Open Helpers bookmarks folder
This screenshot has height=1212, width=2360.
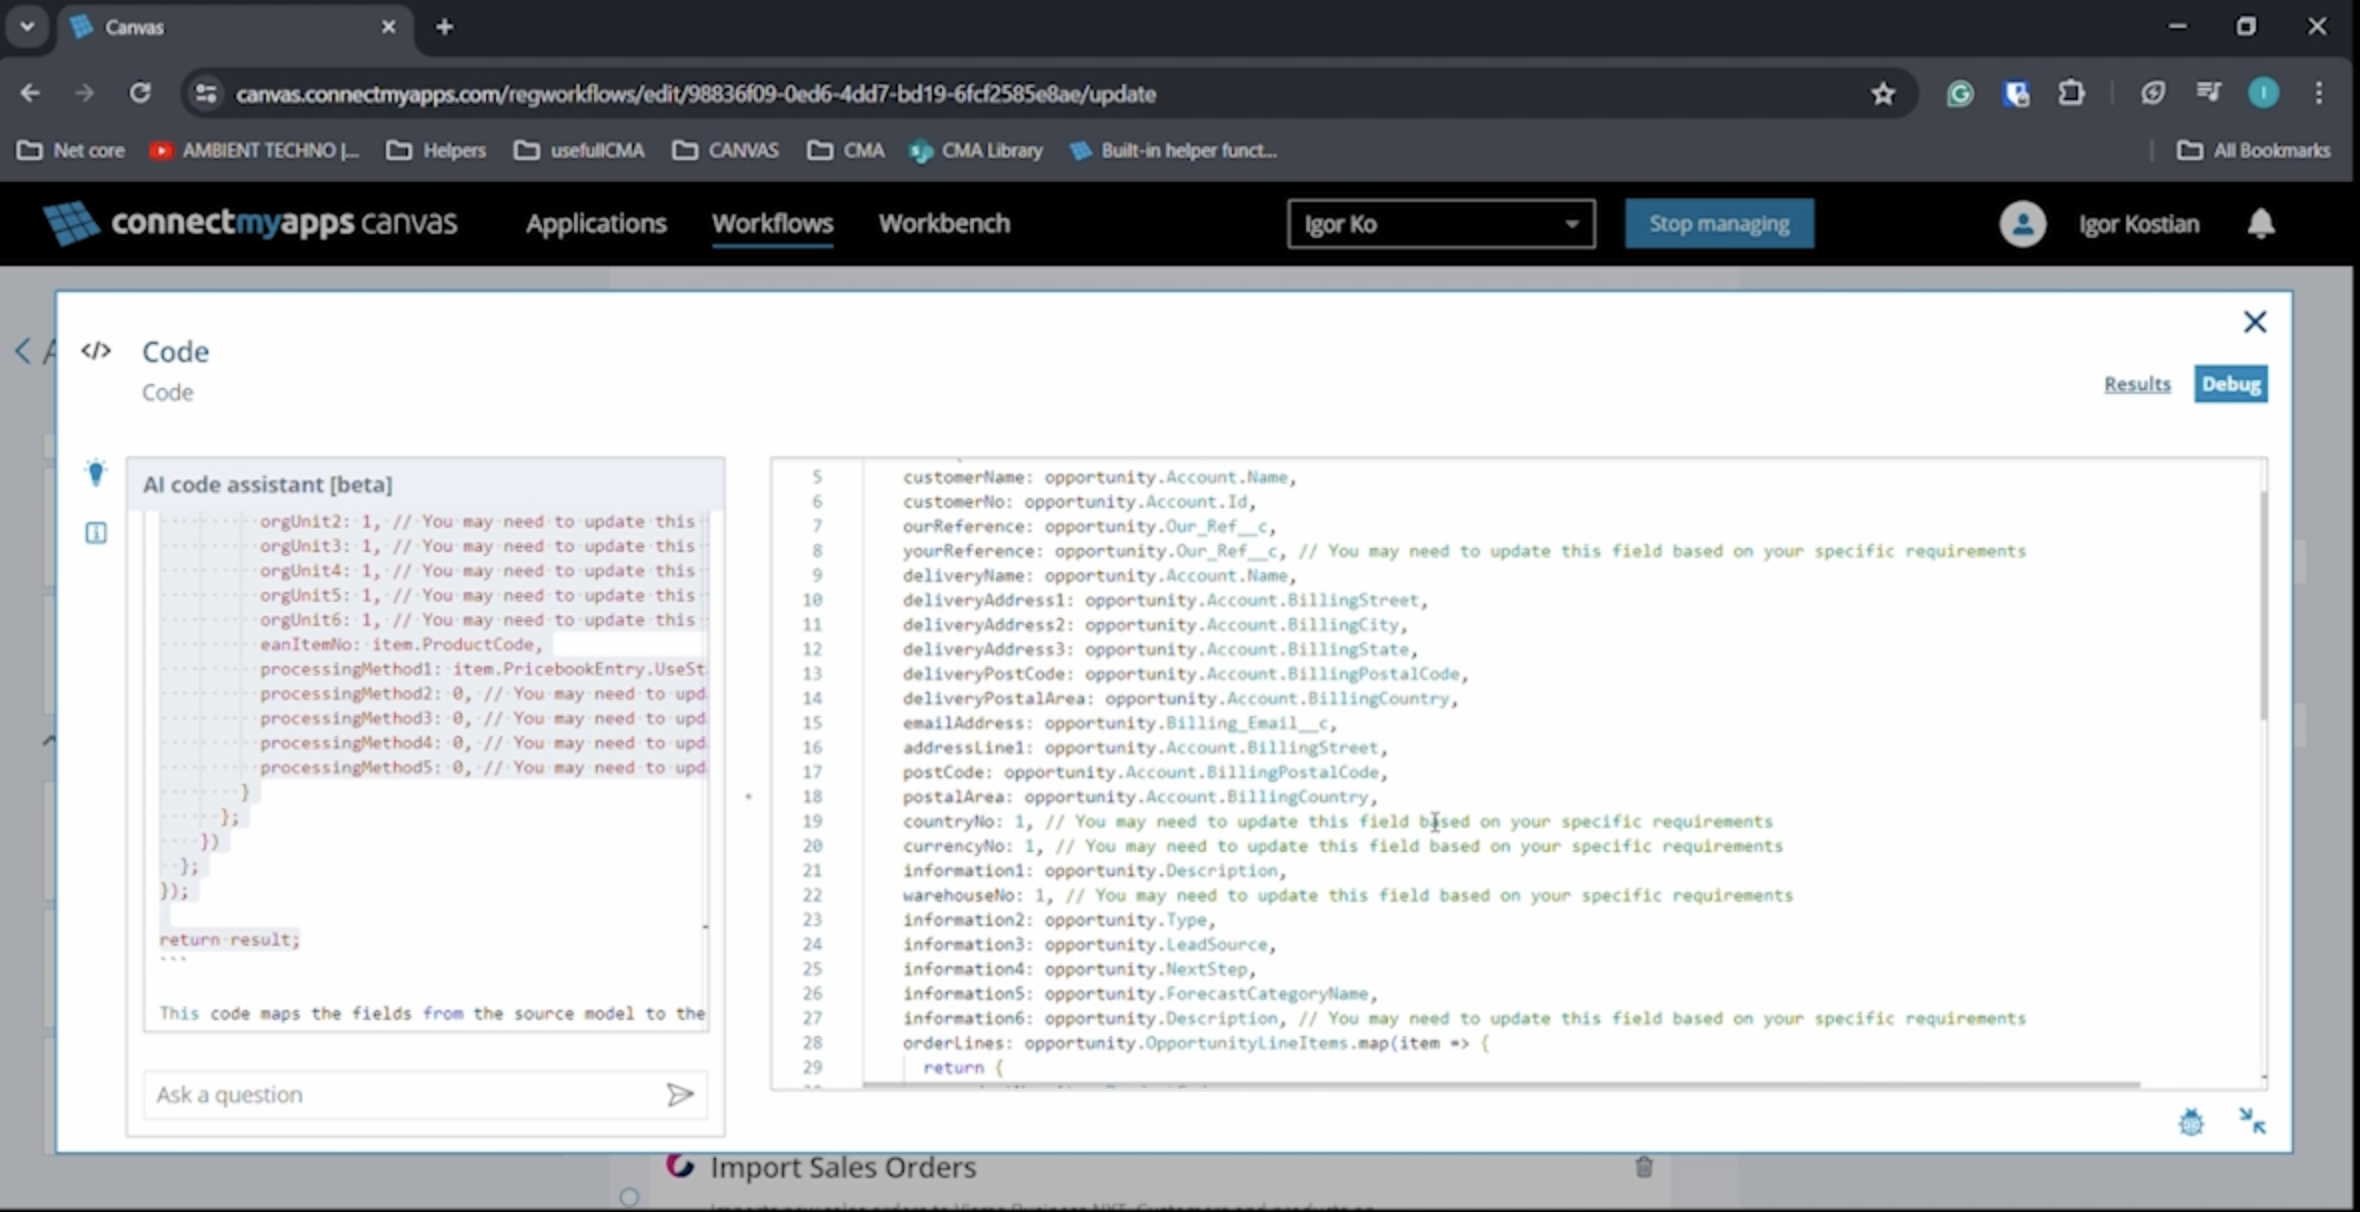coord(436,150)
